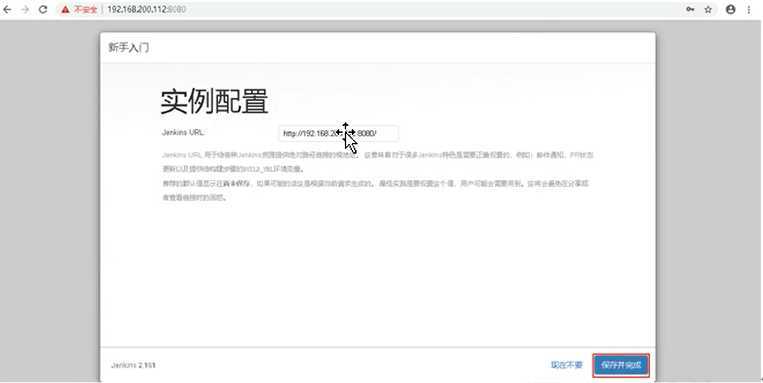This screenshot has height=383, width=763.
Task: Click the not secure warning icon
Action: point(65,9)
